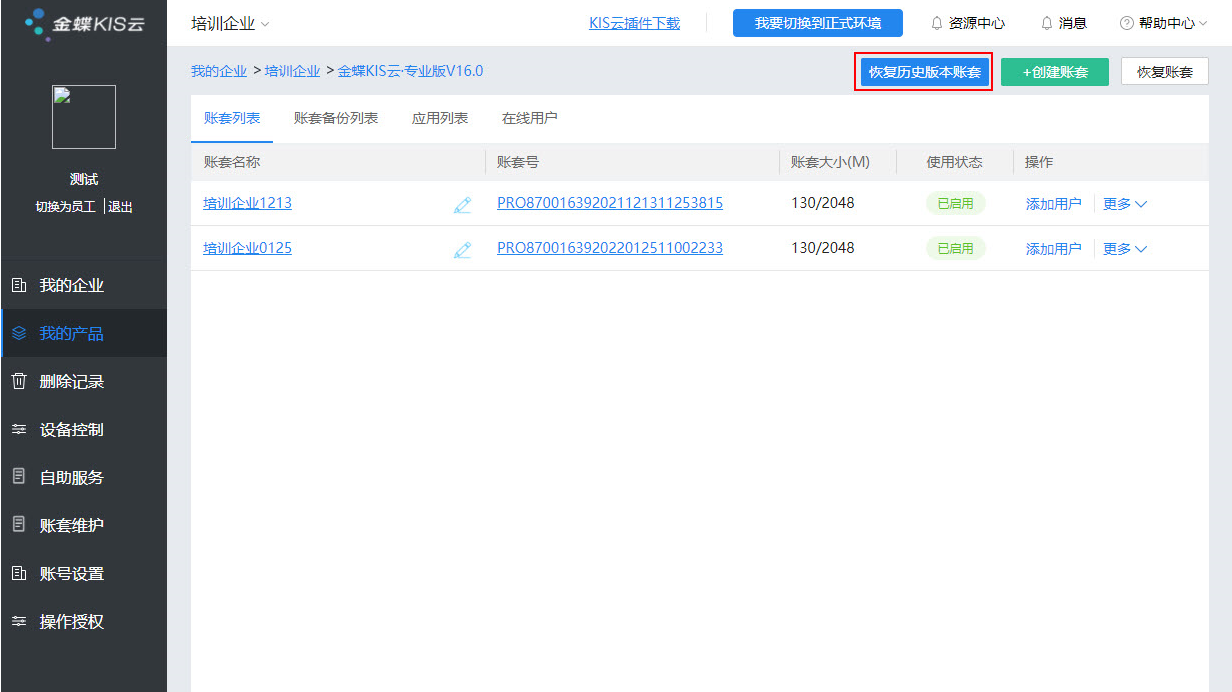Click the 消息 bell icon
Image resolution: width=1232 pixels, height=692 pixels.
click(x=1047, y=23)
